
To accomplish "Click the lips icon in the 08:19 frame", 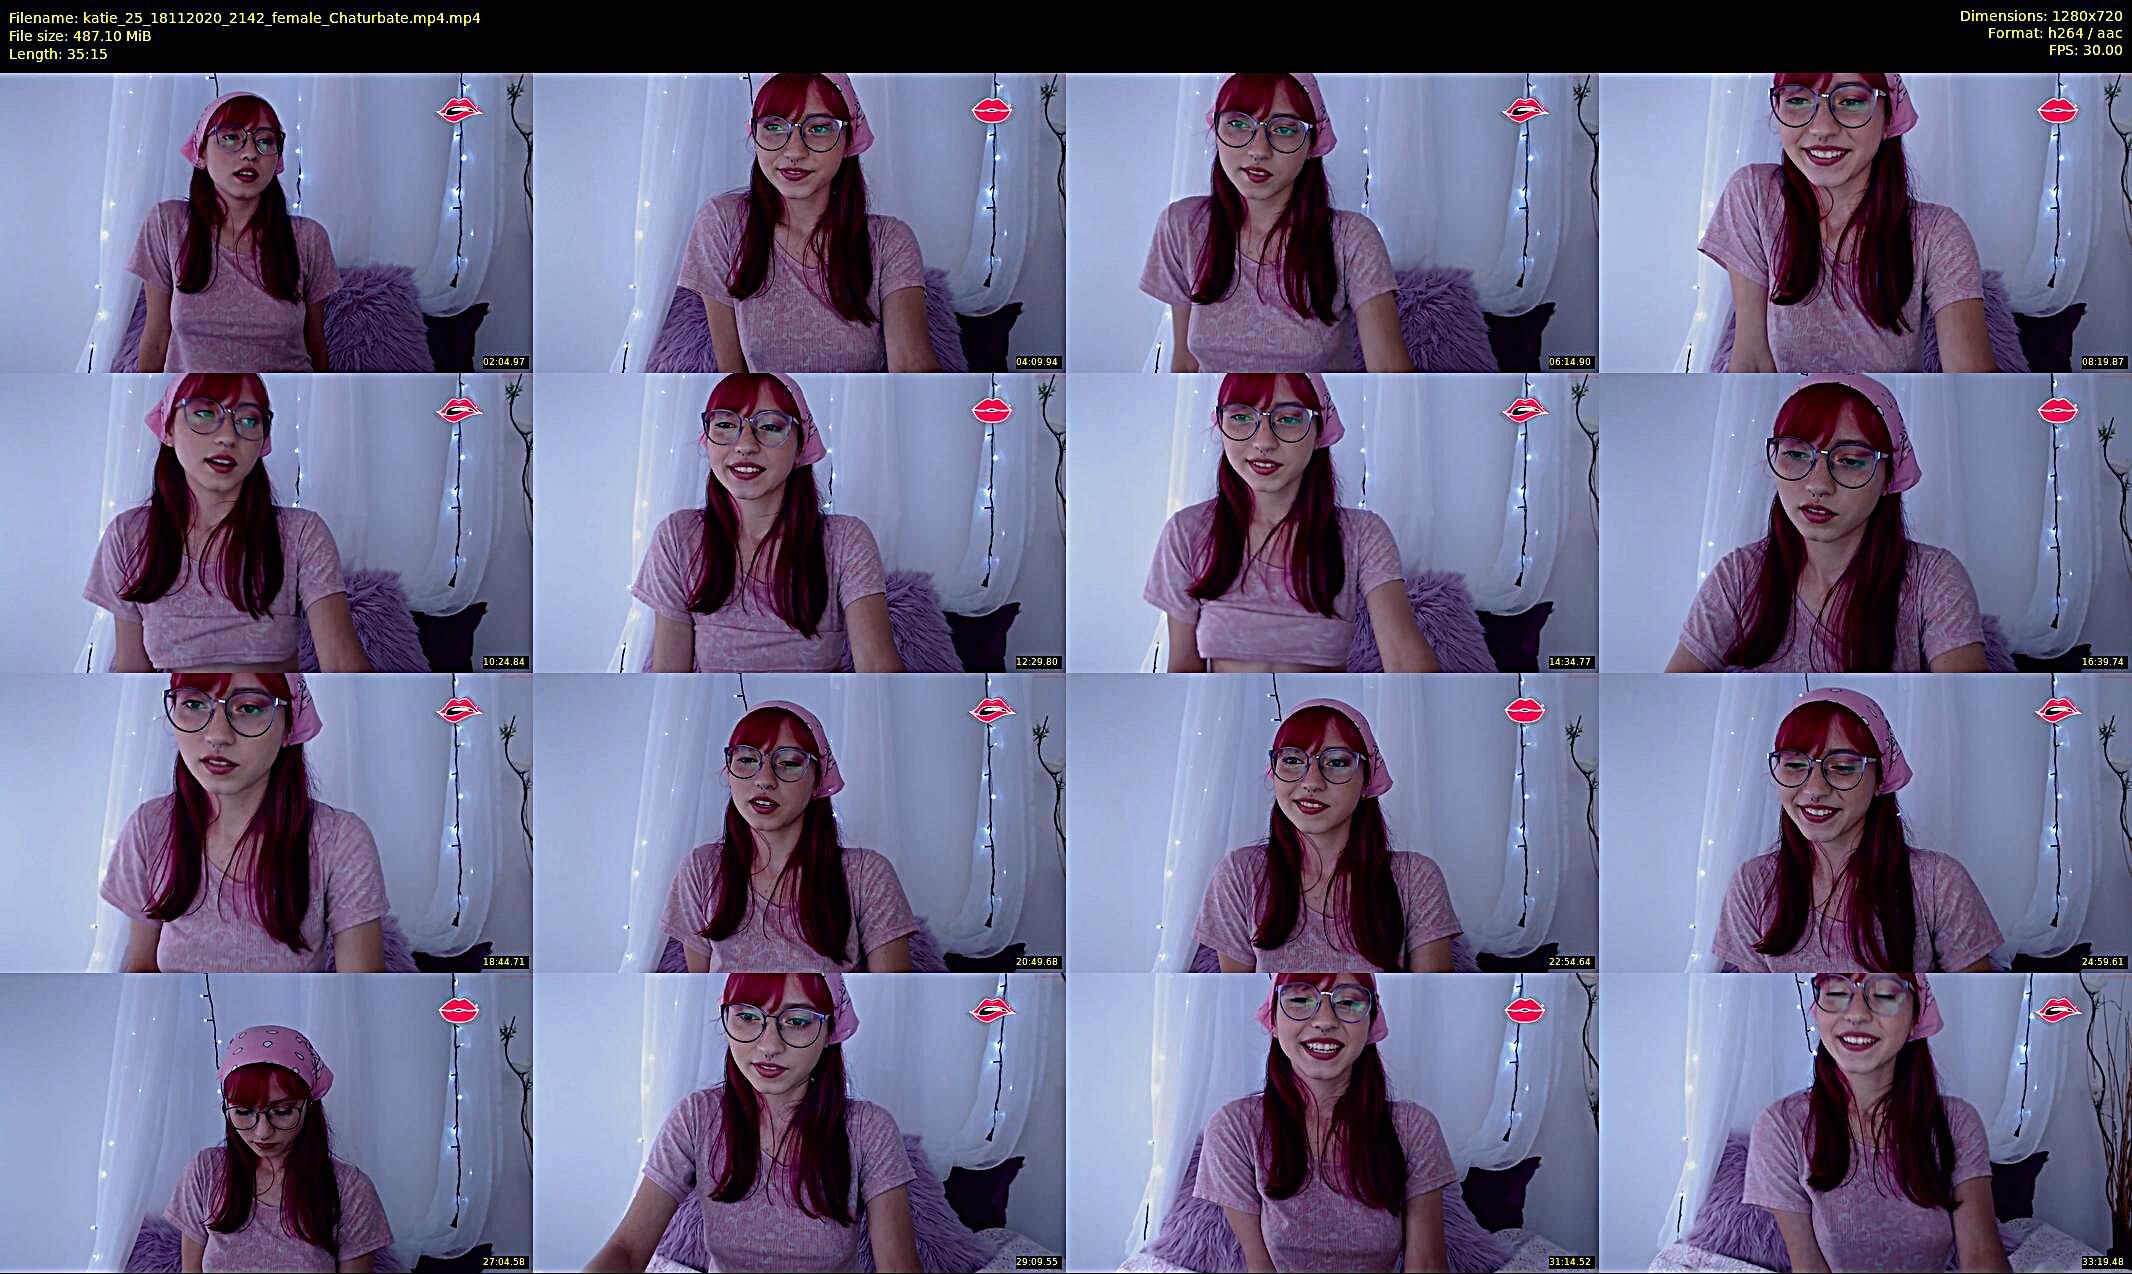I will tap(2058, 109).
